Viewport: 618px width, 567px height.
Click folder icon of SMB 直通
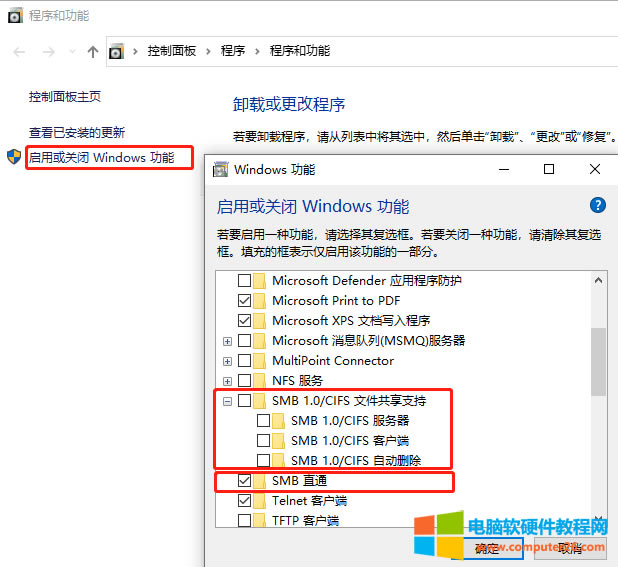click(259, 481)
